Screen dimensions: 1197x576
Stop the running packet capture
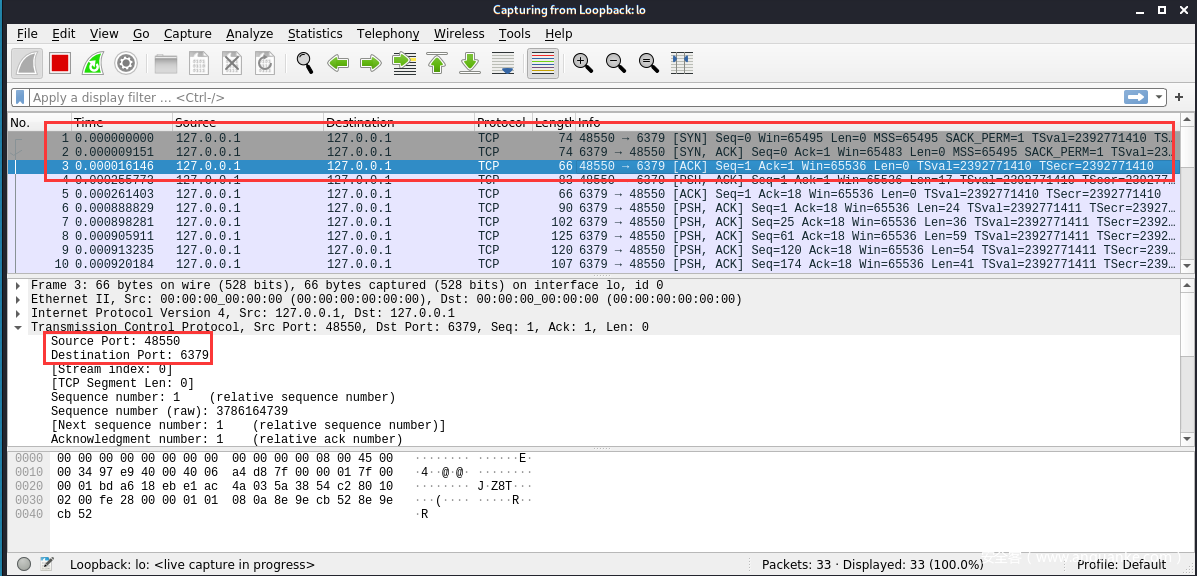pos(60,63)
